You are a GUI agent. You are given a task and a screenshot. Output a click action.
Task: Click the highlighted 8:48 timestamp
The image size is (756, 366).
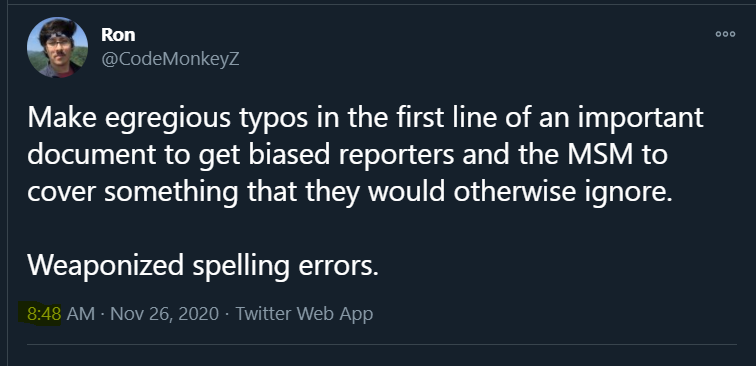(44, 314)
